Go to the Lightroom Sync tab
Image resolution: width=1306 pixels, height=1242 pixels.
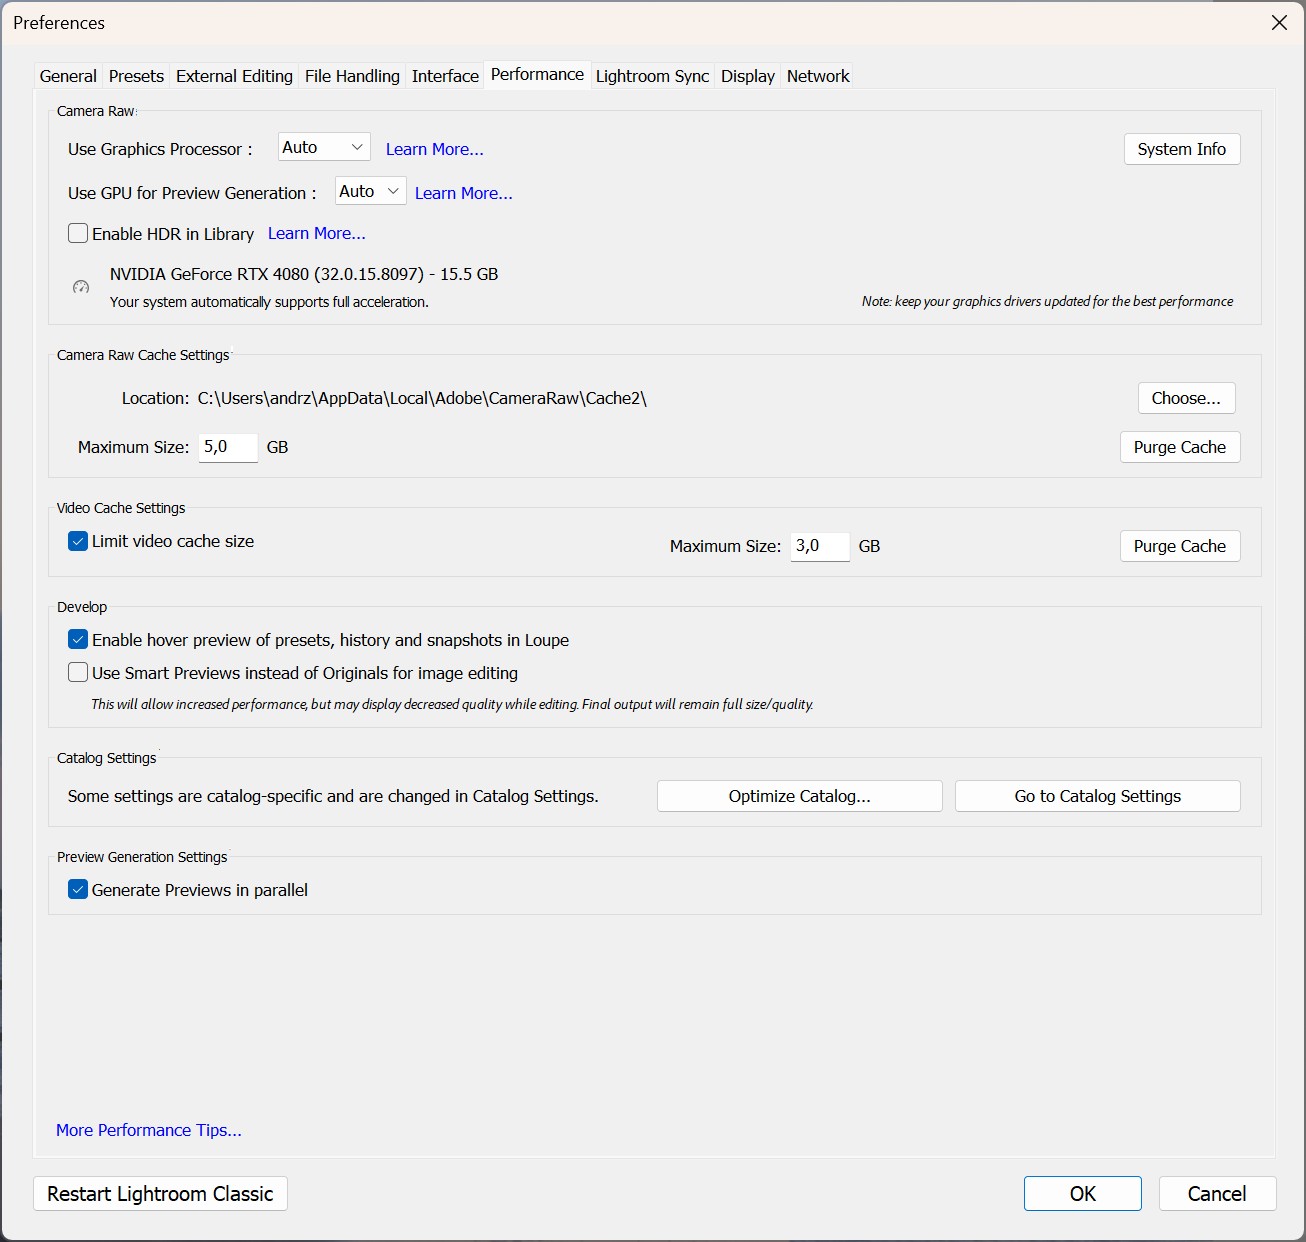click(652, 76)
